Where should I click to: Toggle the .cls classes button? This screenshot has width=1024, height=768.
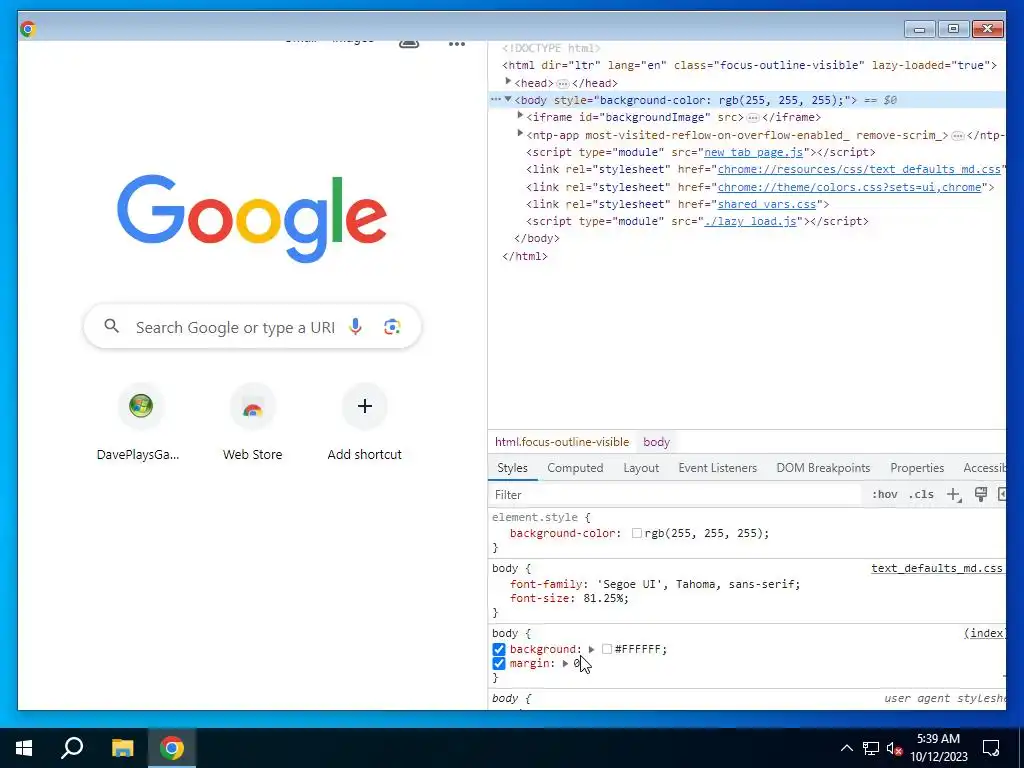[921, 494]
